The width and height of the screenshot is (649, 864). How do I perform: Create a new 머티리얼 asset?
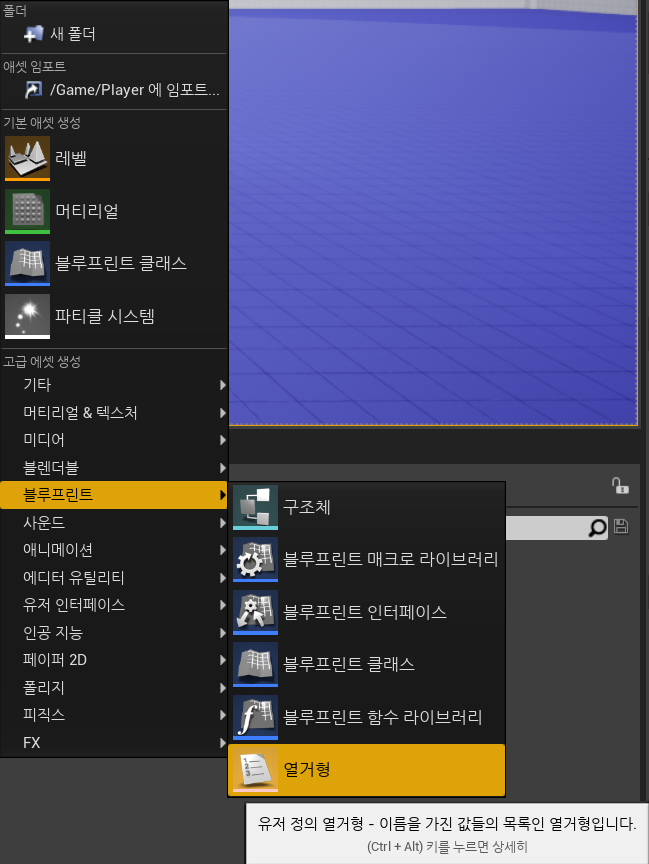(114, 211)
